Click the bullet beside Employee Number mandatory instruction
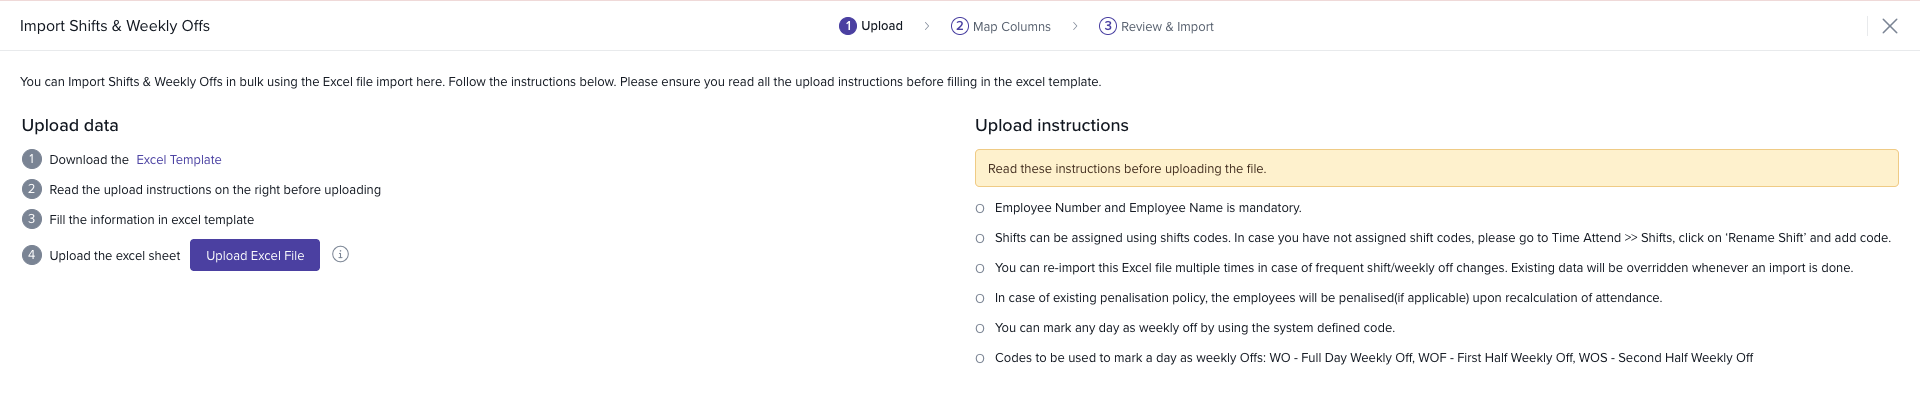This screenshot has width=1920, height=407. 980,209
